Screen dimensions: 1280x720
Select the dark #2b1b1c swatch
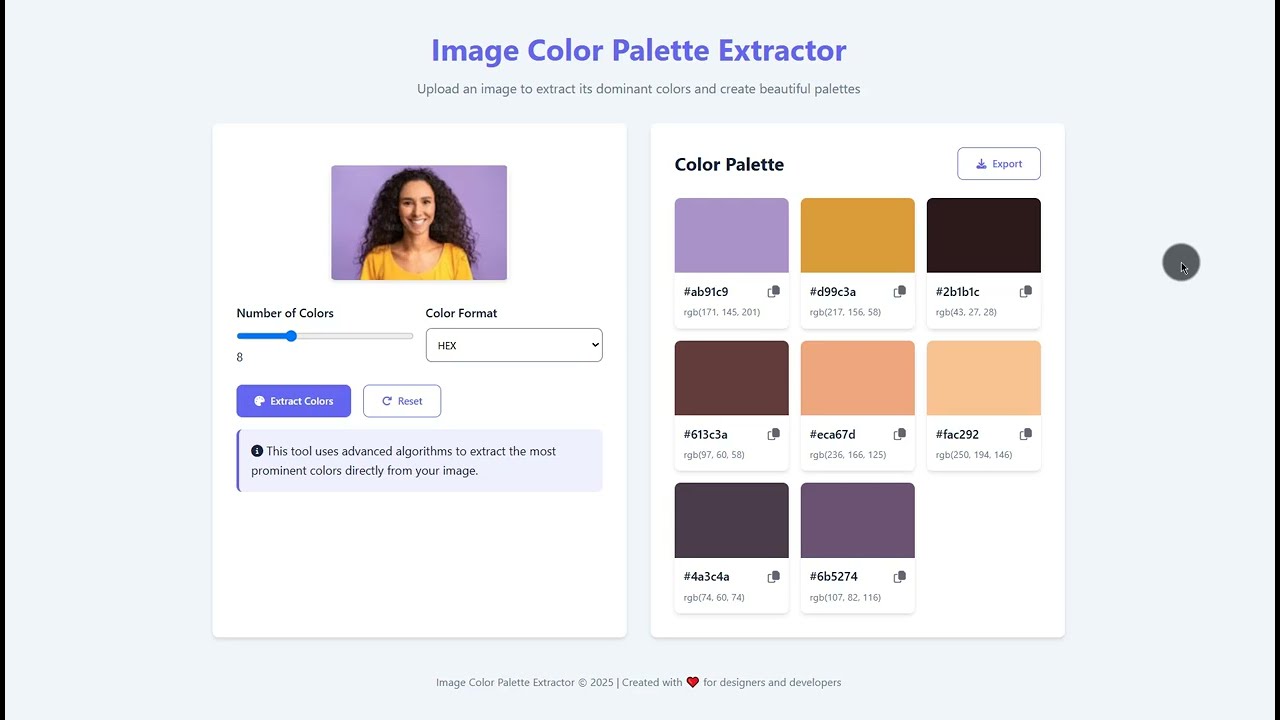click(x=984, y=235)
